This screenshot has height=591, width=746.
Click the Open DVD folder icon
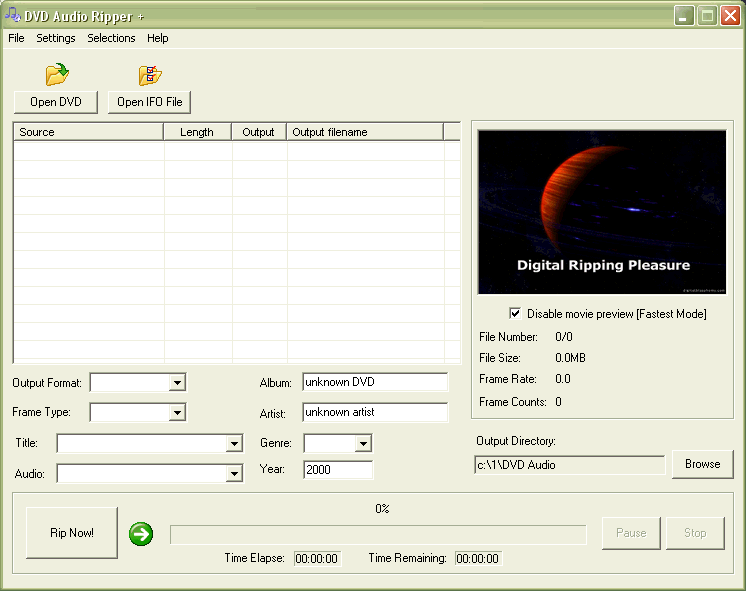coord(56,75)
